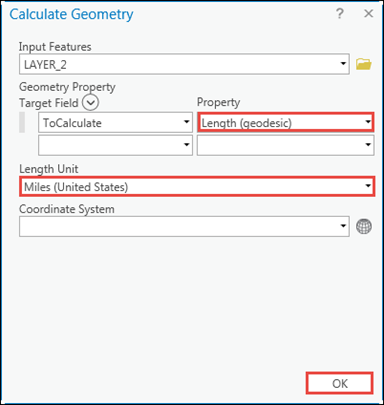384x405 pixels.
Task: Confirm with the OK button
Action: click(339, 383)
